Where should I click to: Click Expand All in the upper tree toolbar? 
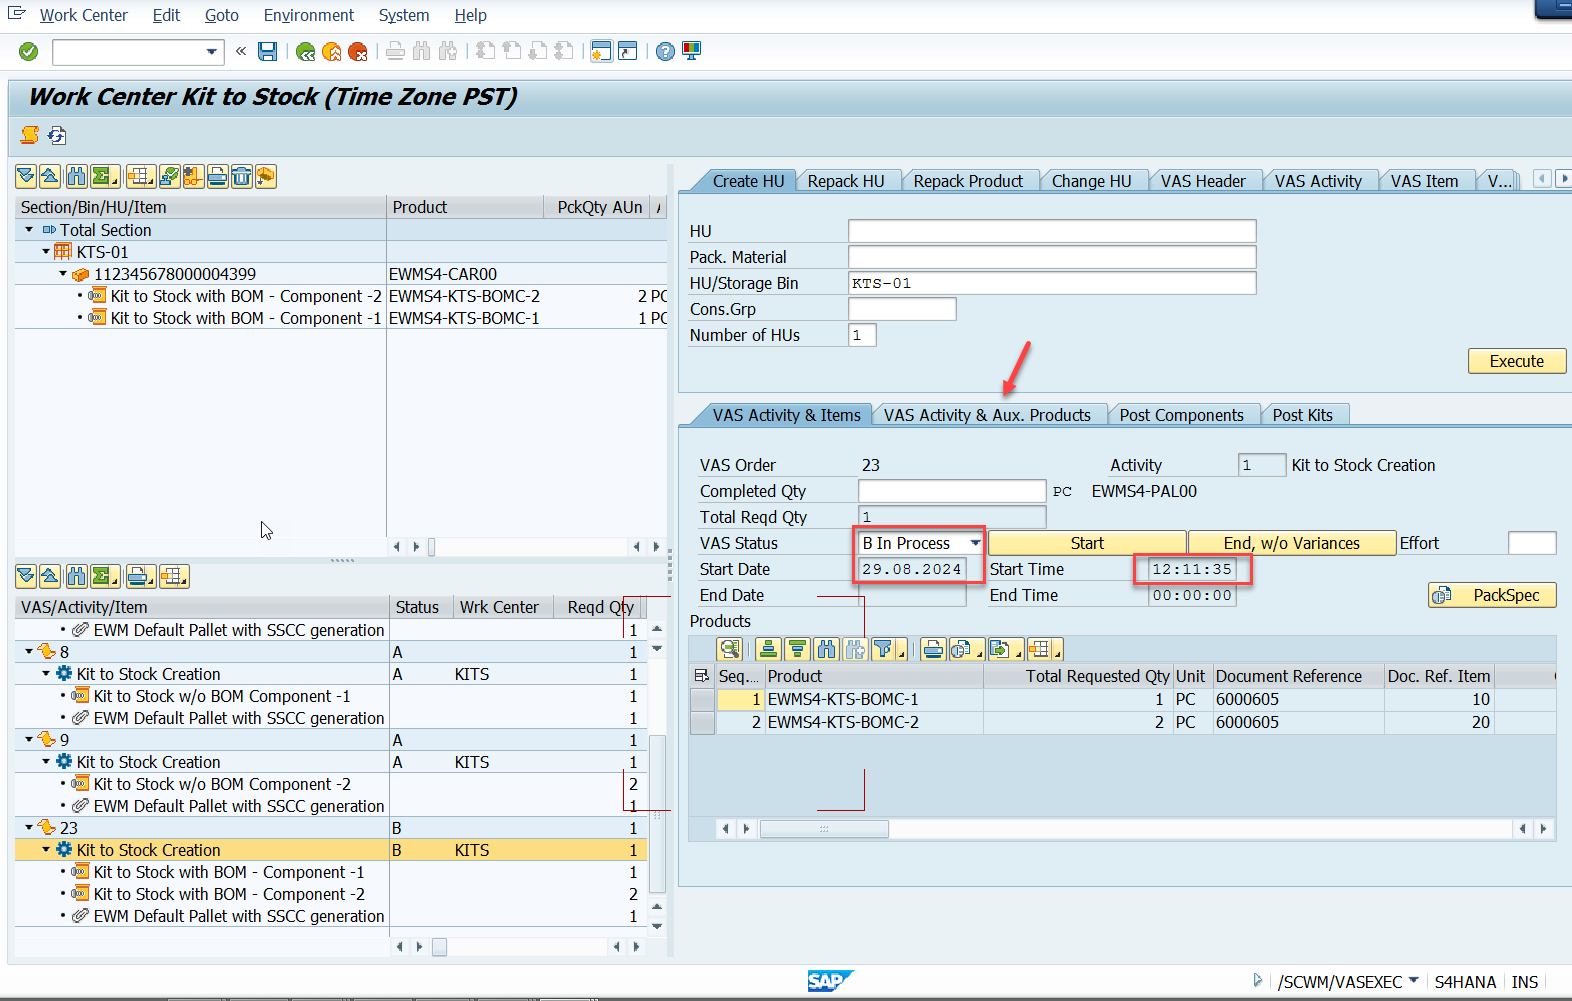tap(26, 177)
